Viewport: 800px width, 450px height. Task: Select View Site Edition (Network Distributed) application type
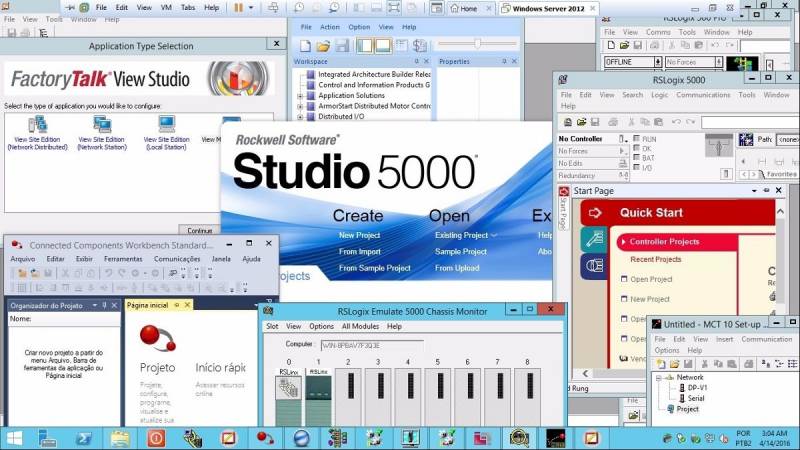pyautogui.click(x=37, y=133)
